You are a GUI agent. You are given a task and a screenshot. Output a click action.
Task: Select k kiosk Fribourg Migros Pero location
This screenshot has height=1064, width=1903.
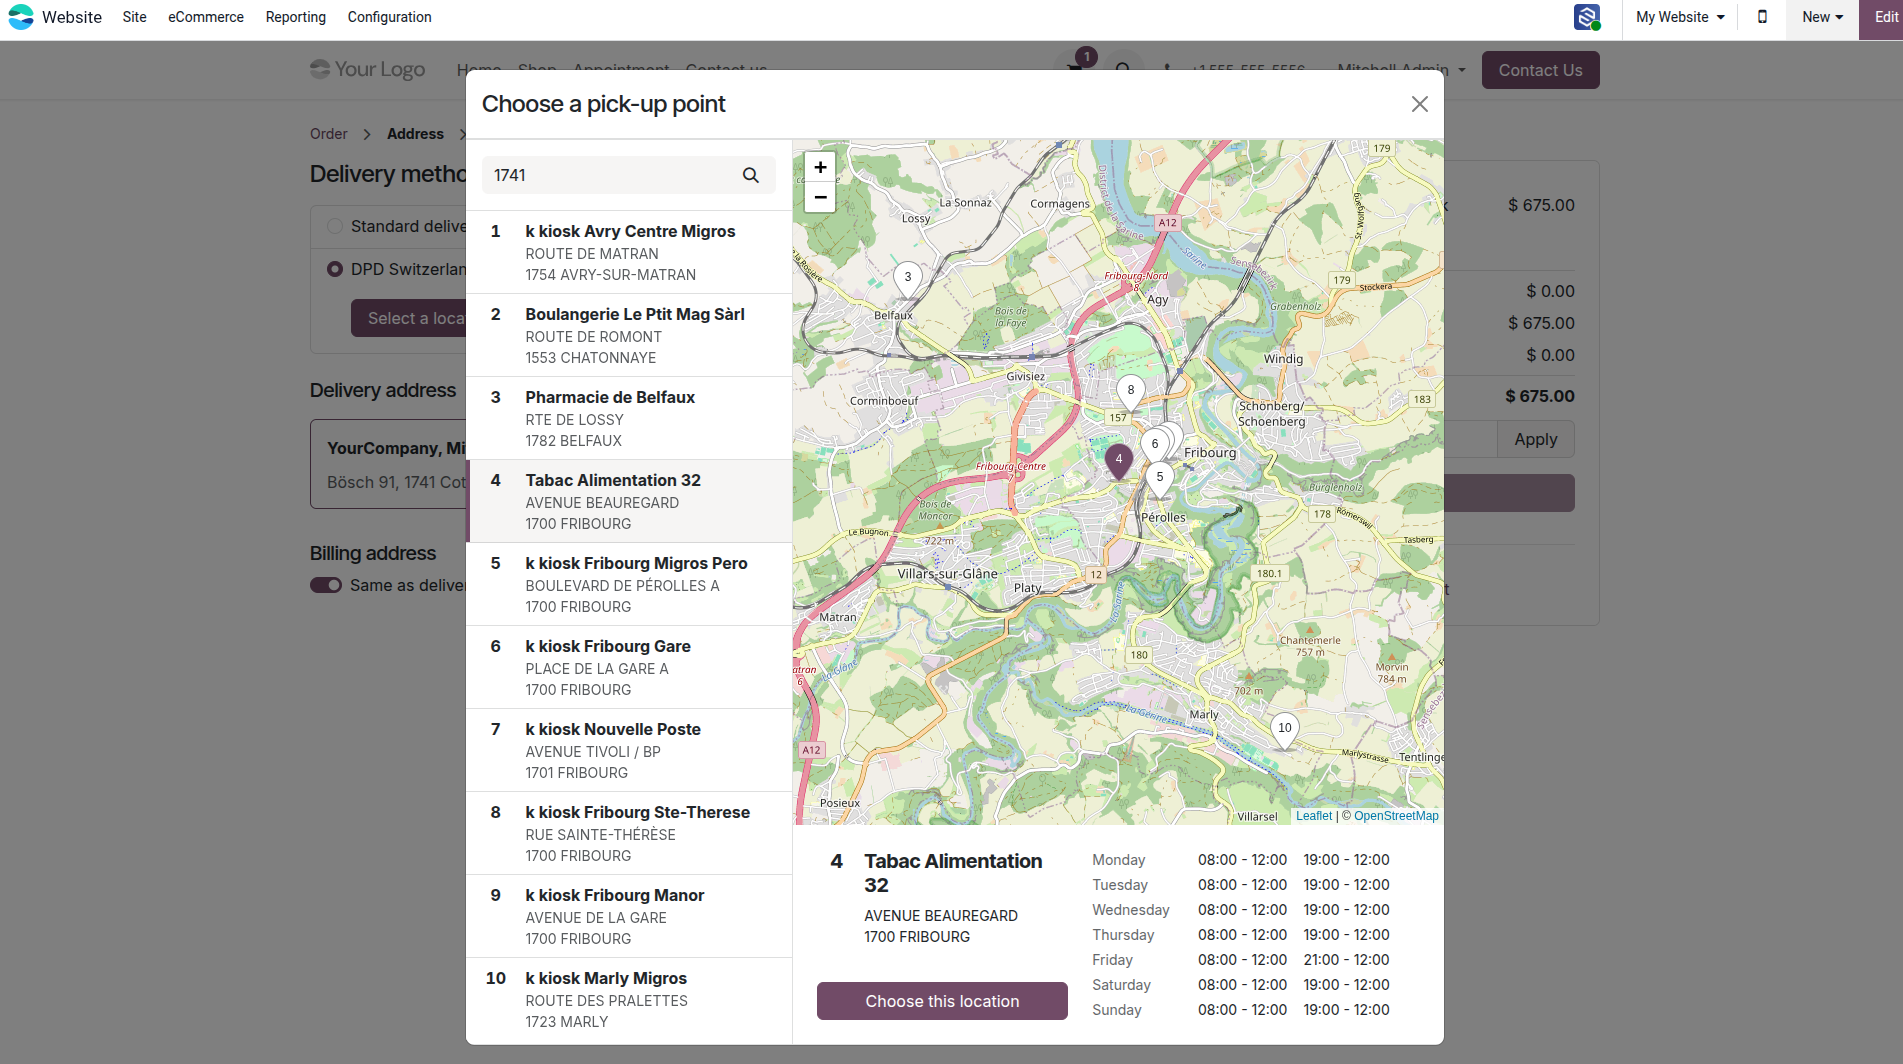click(629, 584)
